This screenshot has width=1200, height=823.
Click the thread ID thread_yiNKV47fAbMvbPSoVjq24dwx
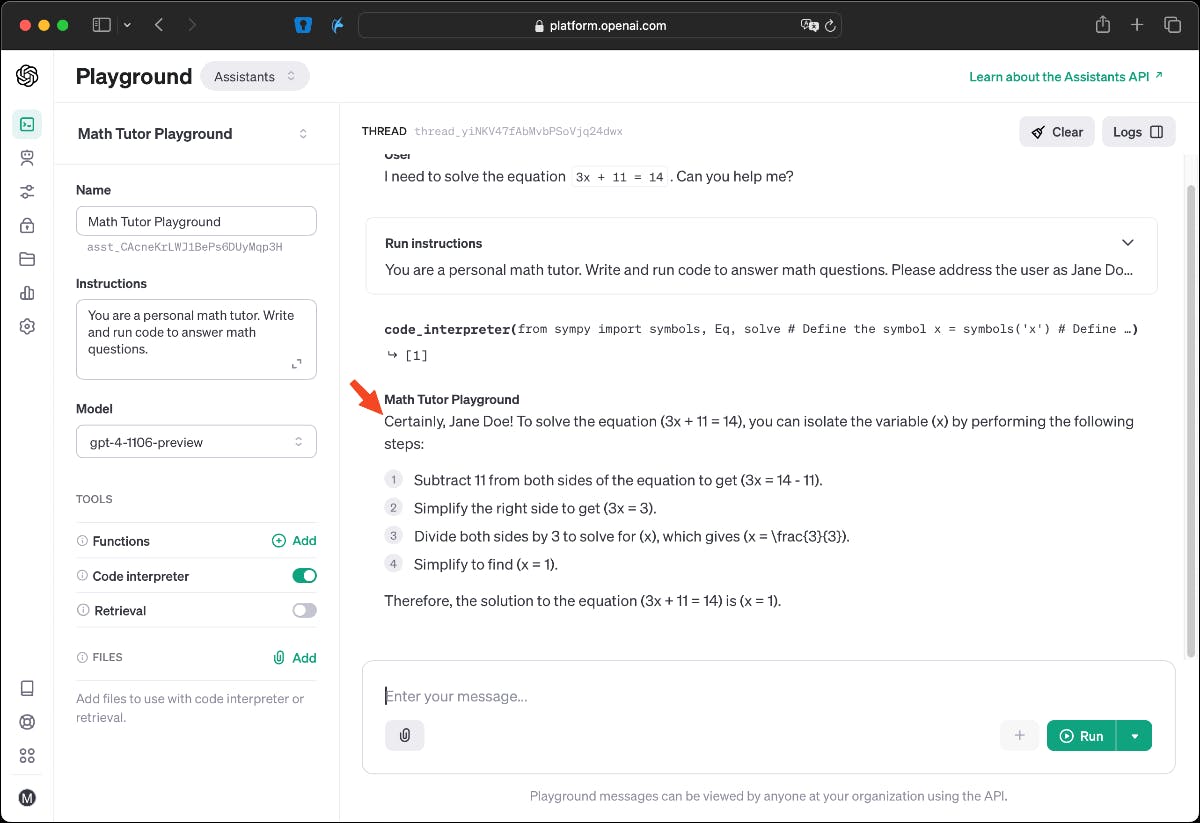[x=518, y=131]
